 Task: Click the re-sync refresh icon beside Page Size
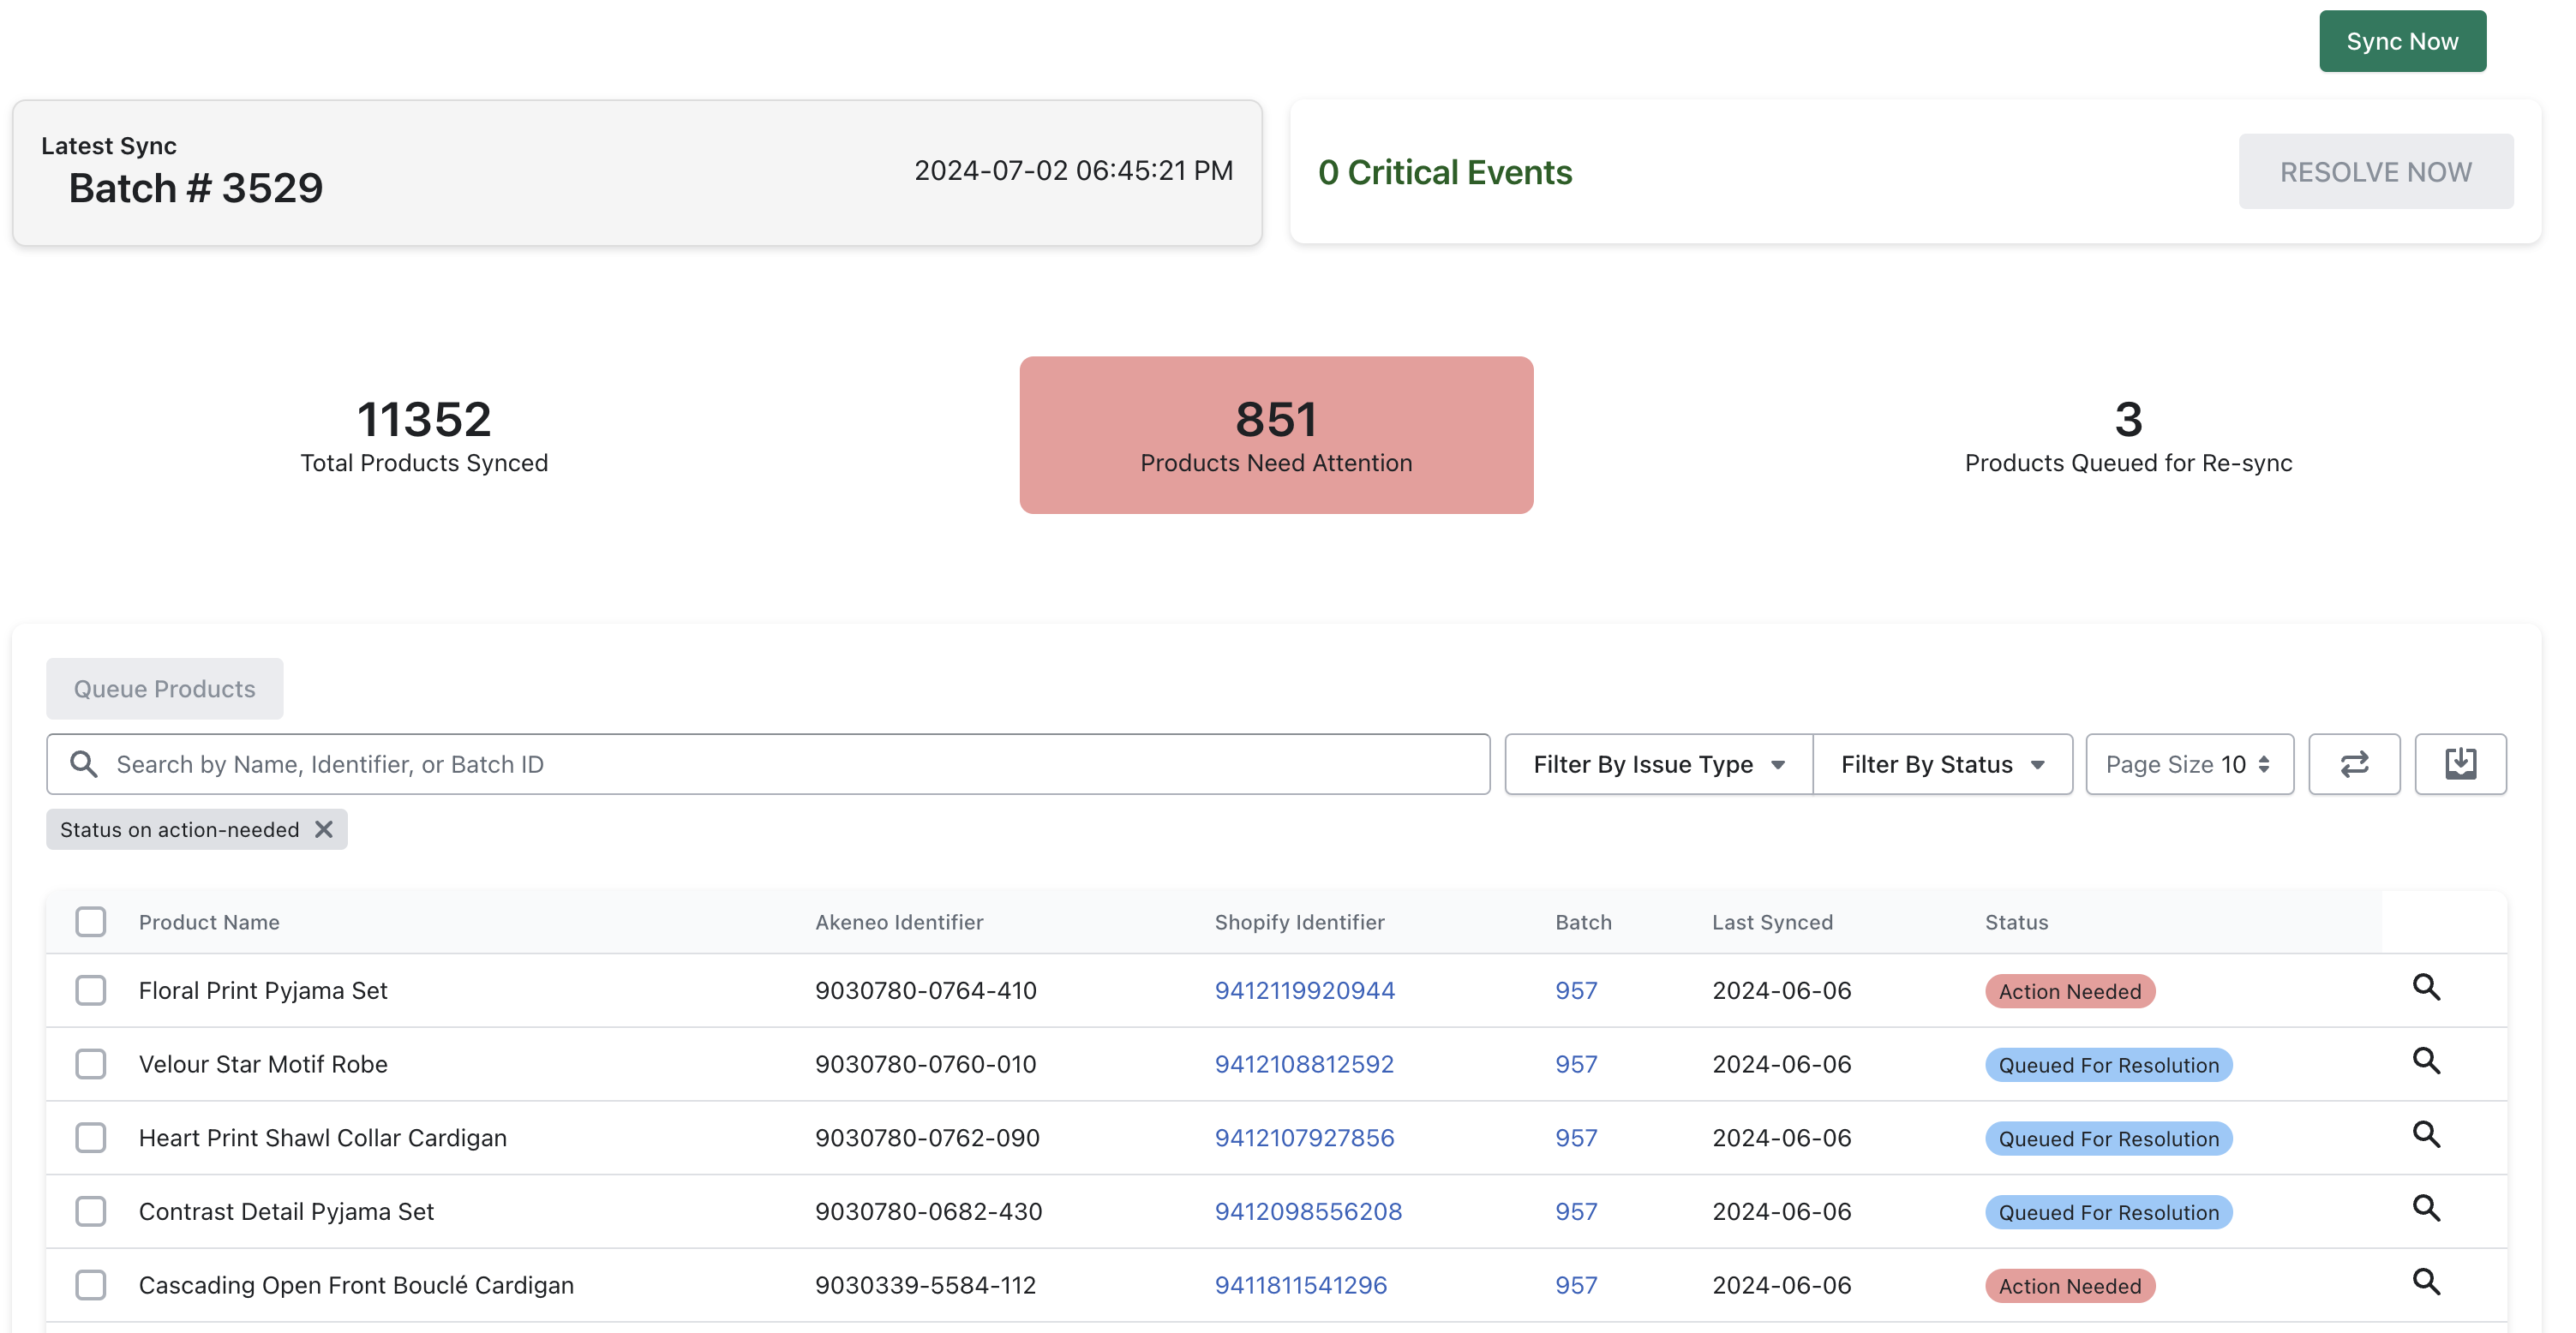2354,764
